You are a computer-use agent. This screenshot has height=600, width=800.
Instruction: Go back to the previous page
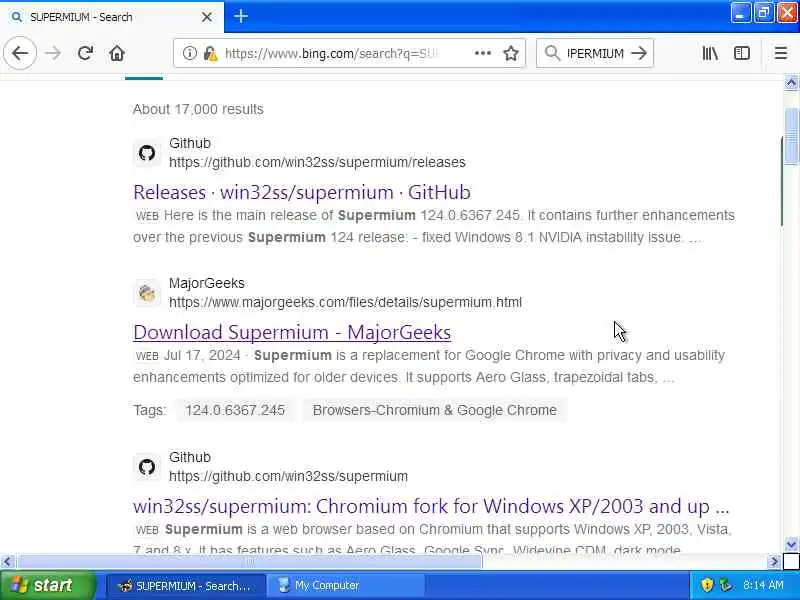point(20,53)
